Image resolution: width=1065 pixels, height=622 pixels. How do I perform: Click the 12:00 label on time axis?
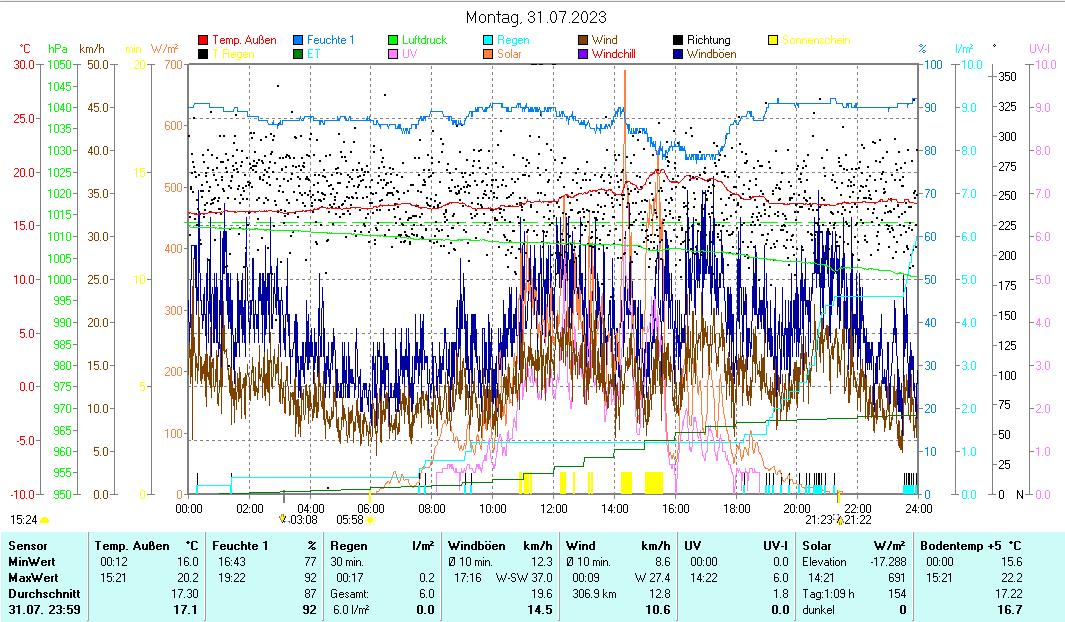point(553,508)
